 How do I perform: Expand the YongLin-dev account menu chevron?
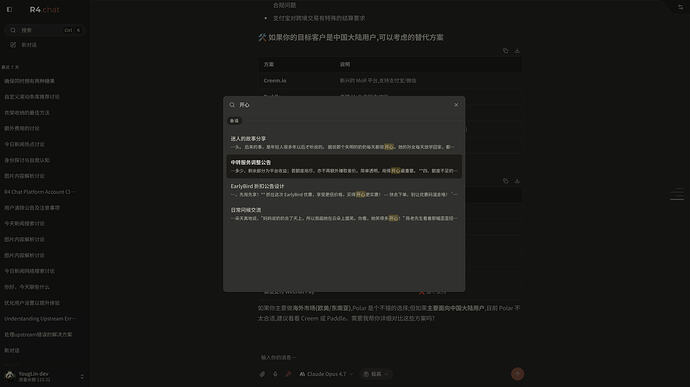(x=82, y=376)
